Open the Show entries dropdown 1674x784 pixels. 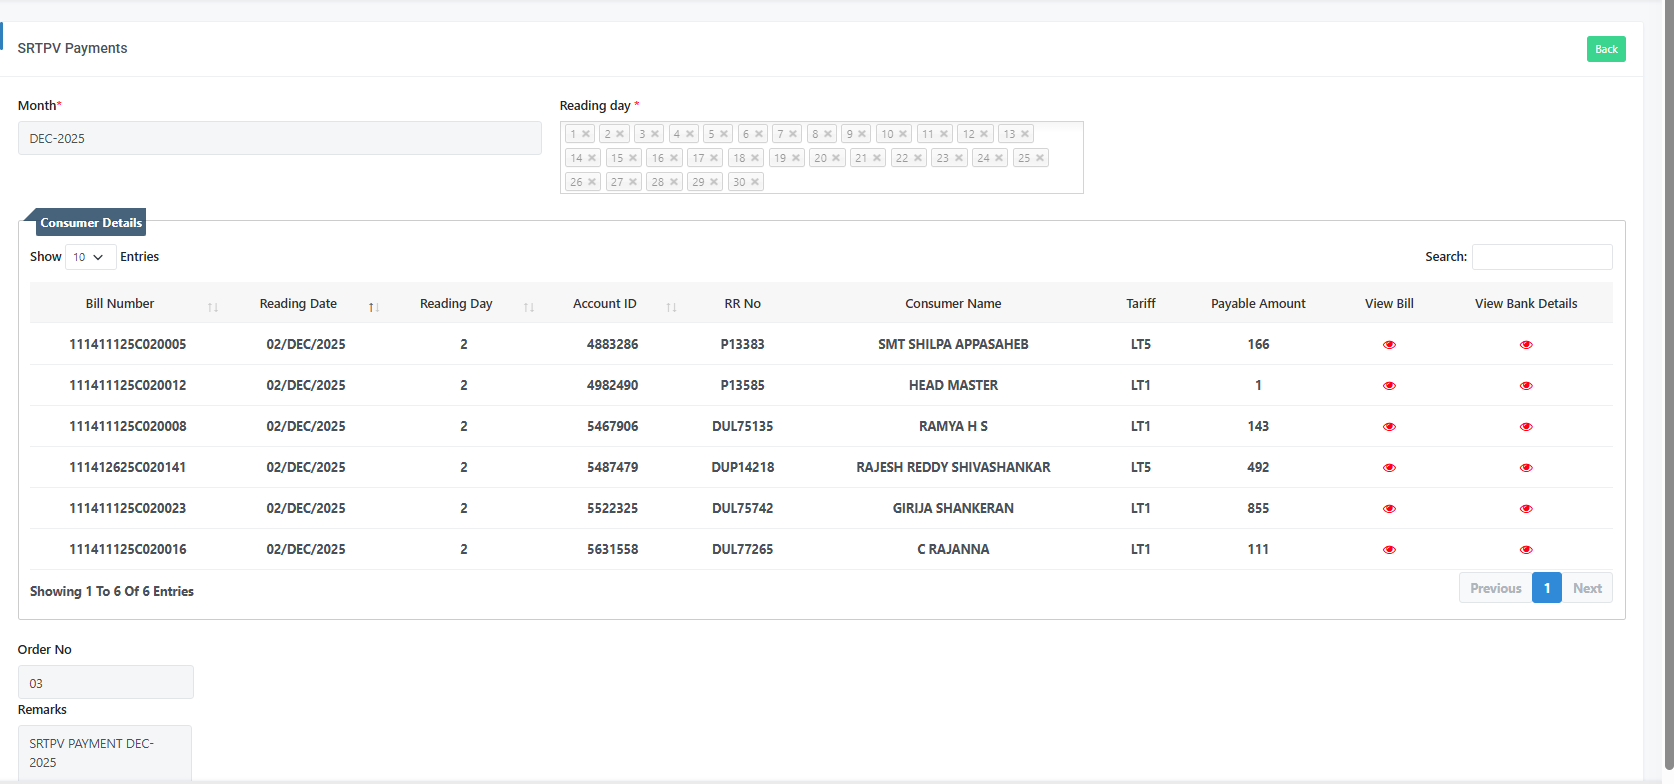[x=90, y=257]
